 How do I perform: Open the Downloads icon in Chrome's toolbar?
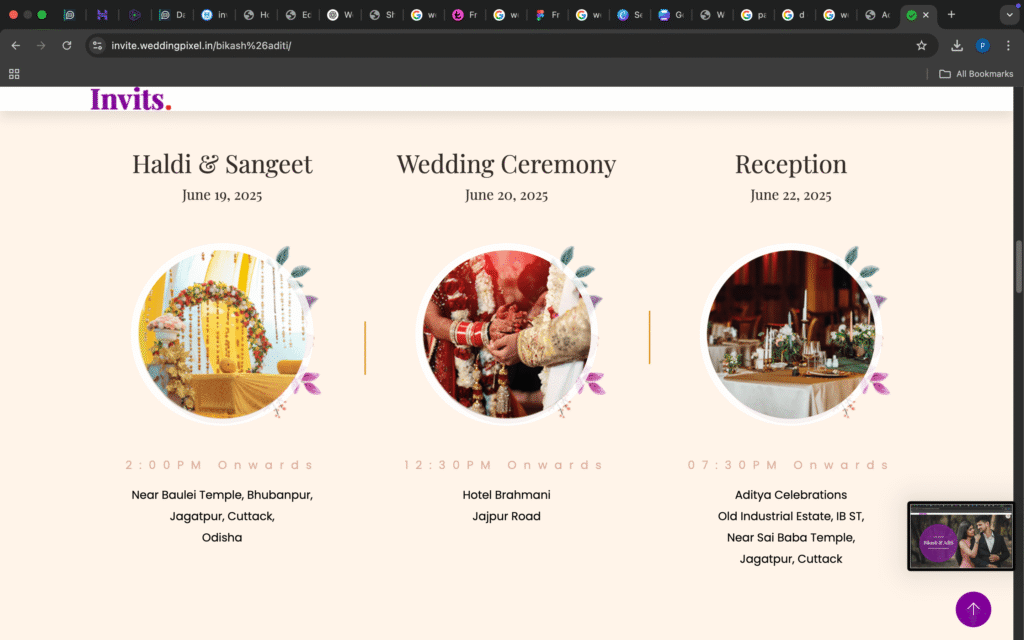[958, 45]
